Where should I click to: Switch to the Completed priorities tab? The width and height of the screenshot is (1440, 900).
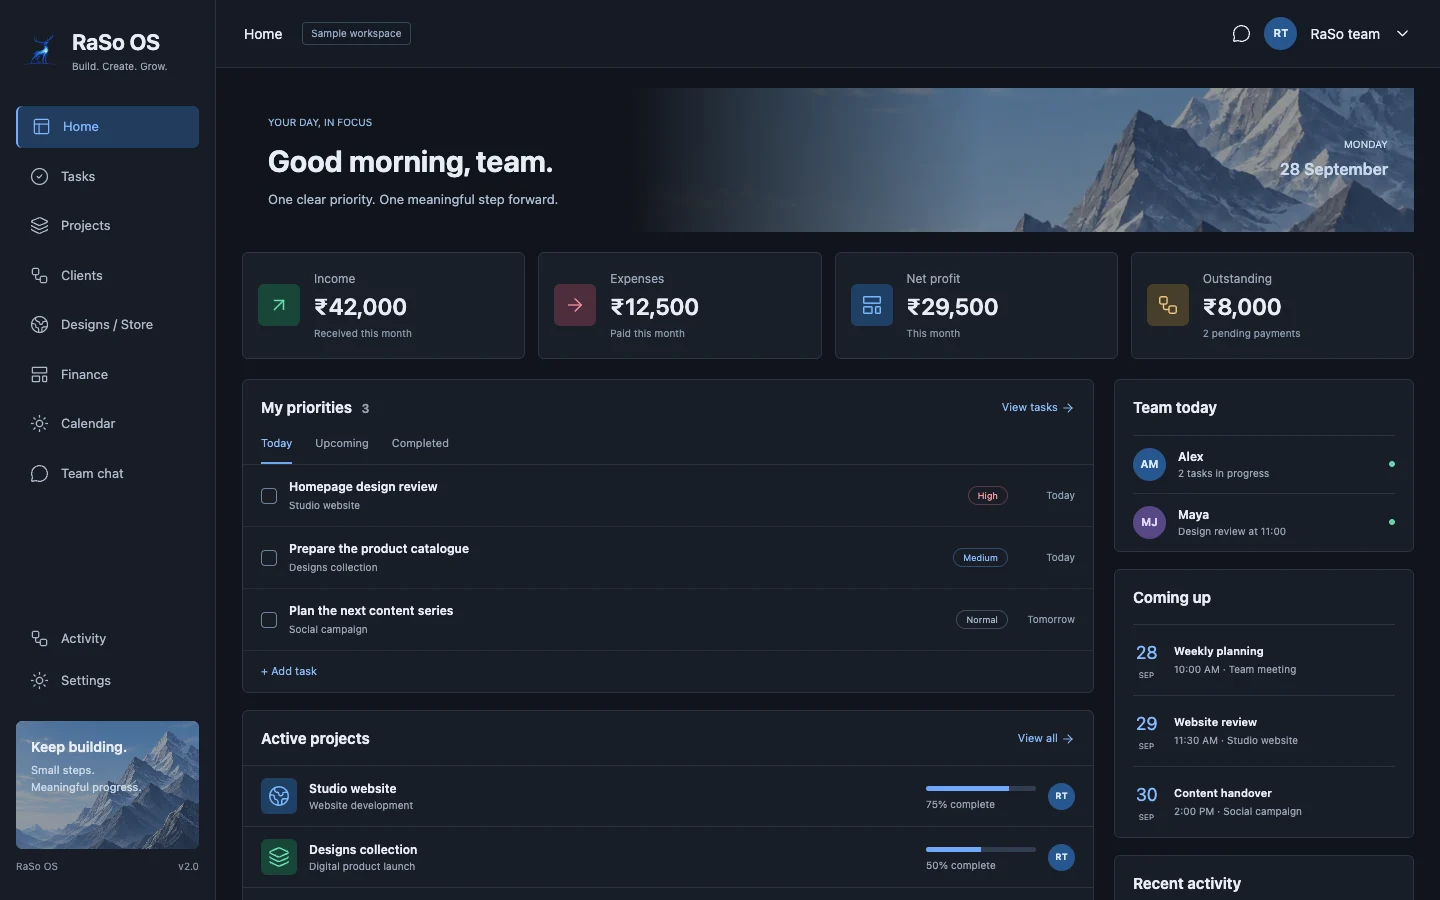(420, 444)
